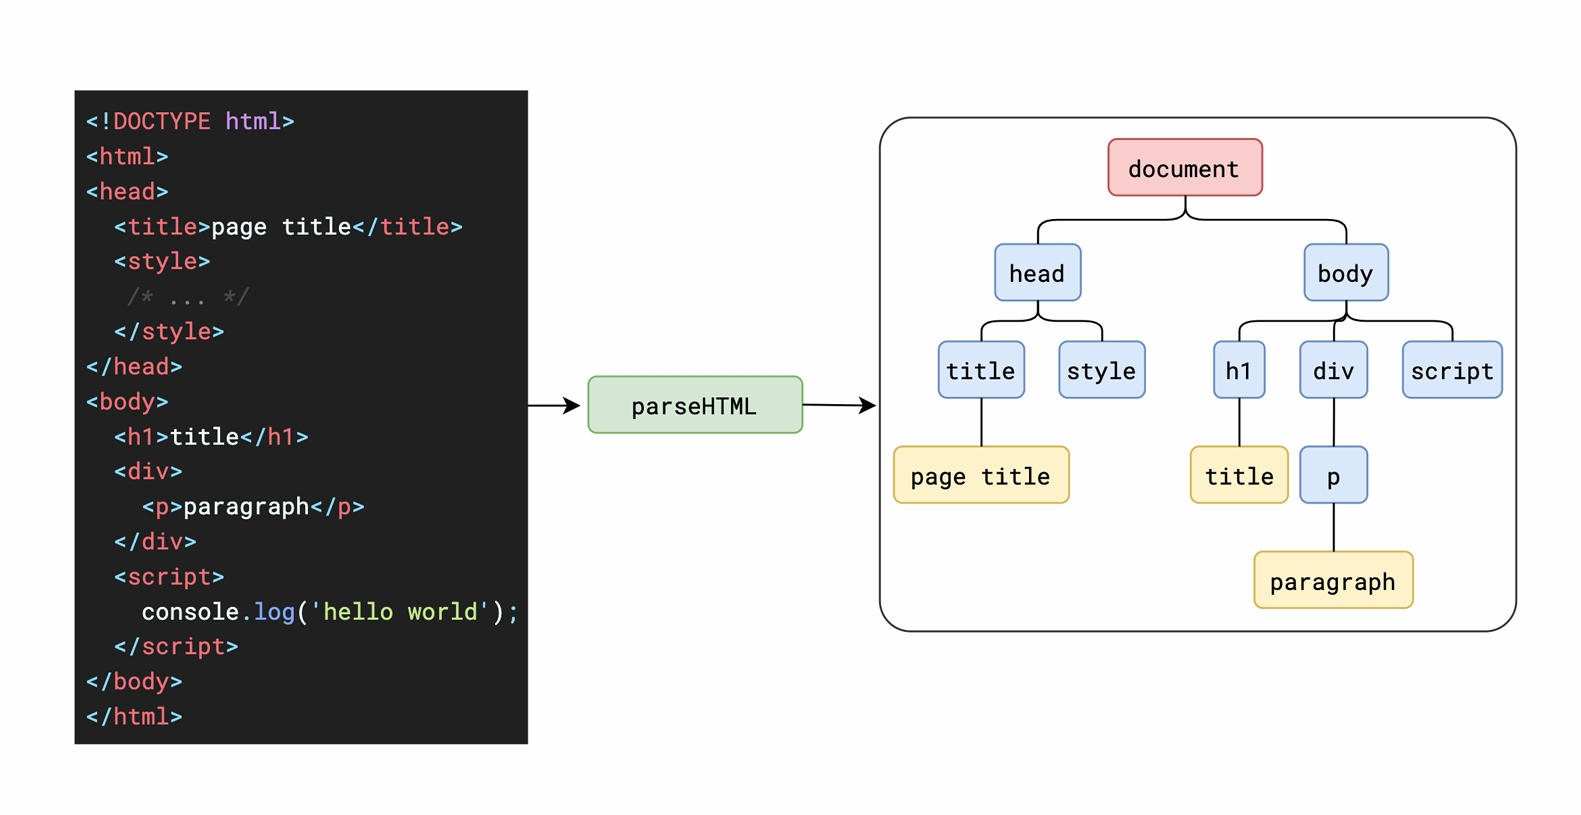Select the div node under body
Viewport: 1581px width, 815px height.
1334,370
